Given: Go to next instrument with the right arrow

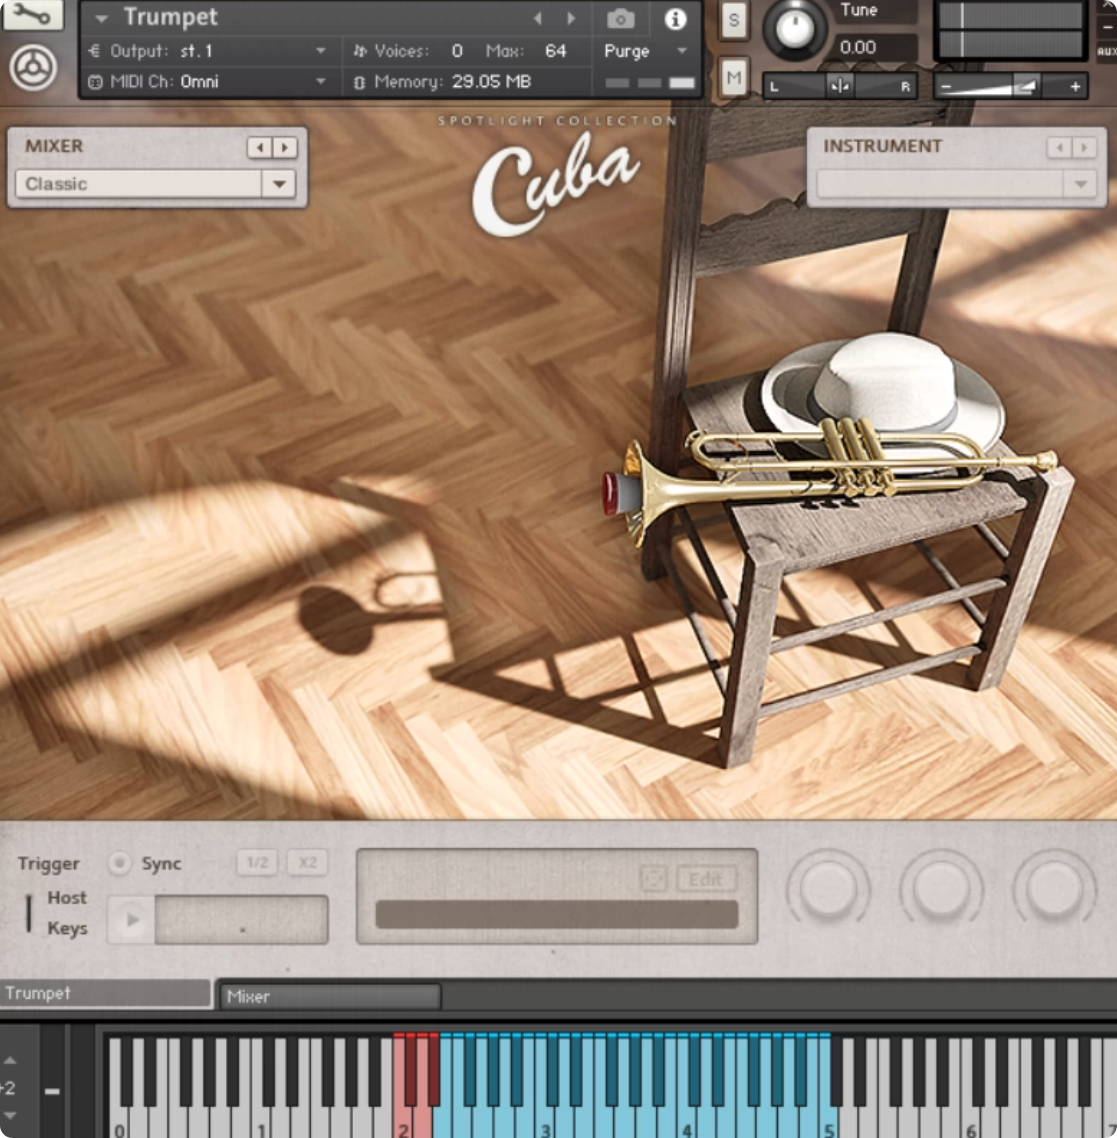Looking at the screenshot, I should (x=571, y=18).
